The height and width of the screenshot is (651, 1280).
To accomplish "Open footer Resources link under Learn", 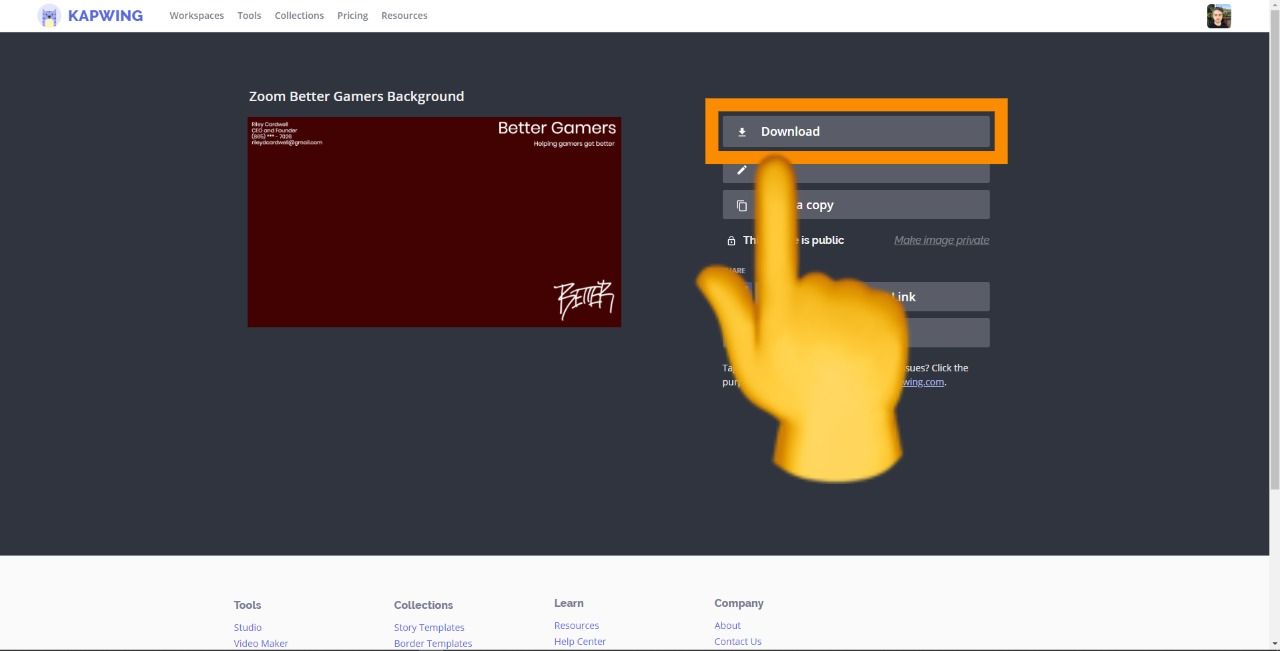I will (576, 625).
